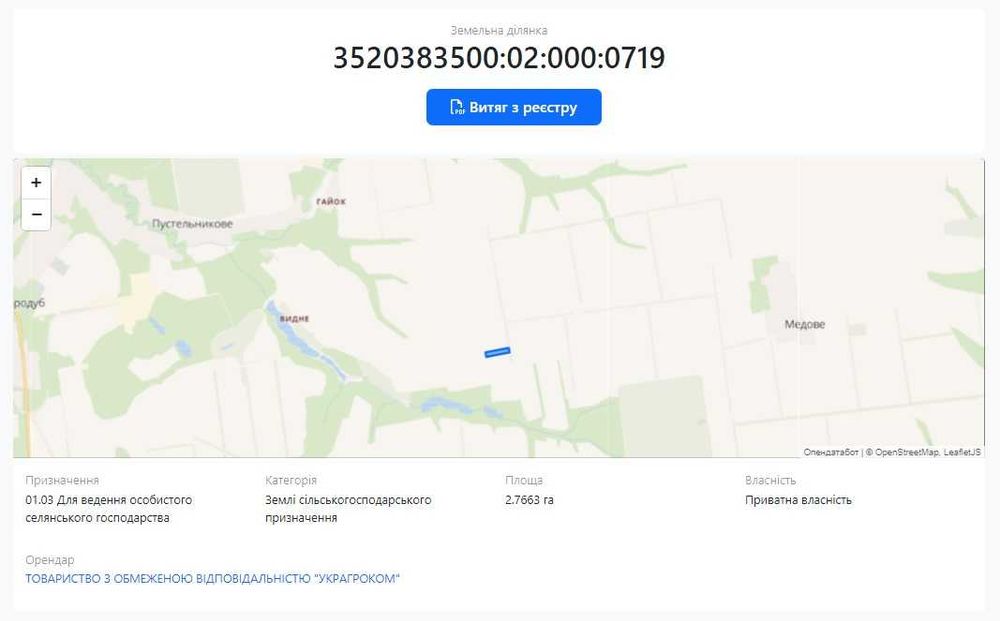Open the OpenStreetMap attribution link
Viewport: 1000px width, 621px height.
[907, 452]
